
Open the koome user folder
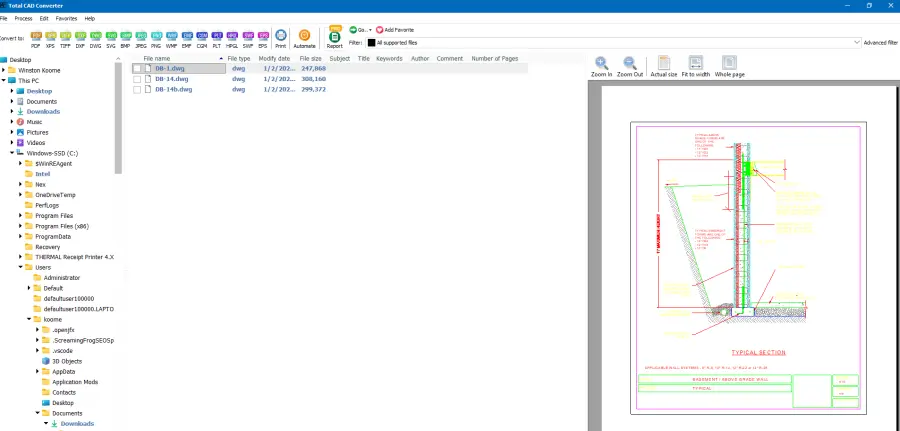(x=52, y=320)
